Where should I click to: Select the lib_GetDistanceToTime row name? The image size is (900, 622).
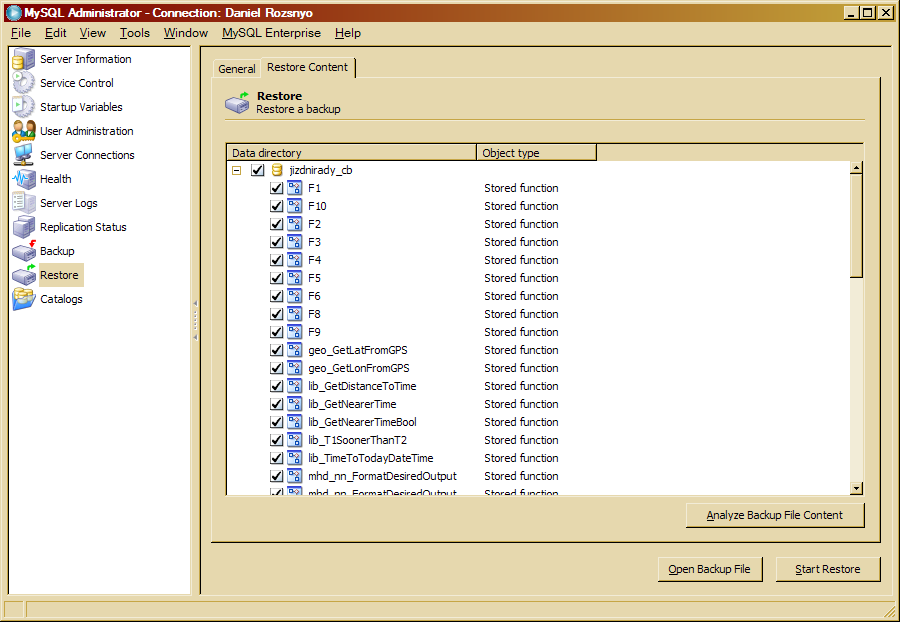(x=362, y=386)
